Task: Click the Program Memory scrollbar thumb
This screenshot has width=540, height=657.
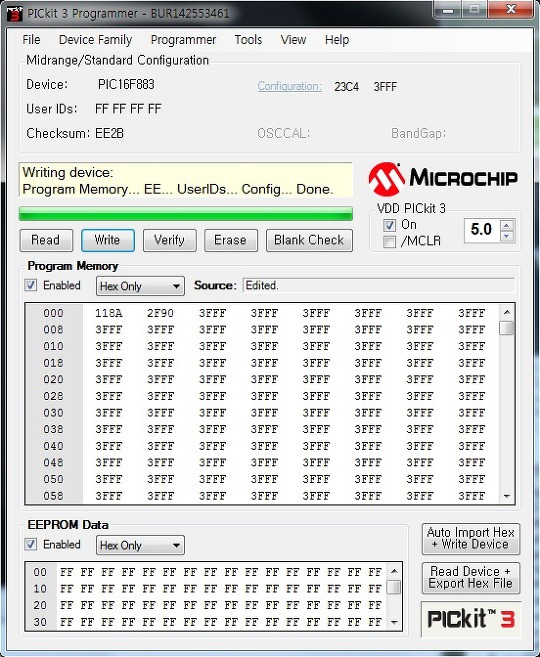Action: [x=507, y=328]
